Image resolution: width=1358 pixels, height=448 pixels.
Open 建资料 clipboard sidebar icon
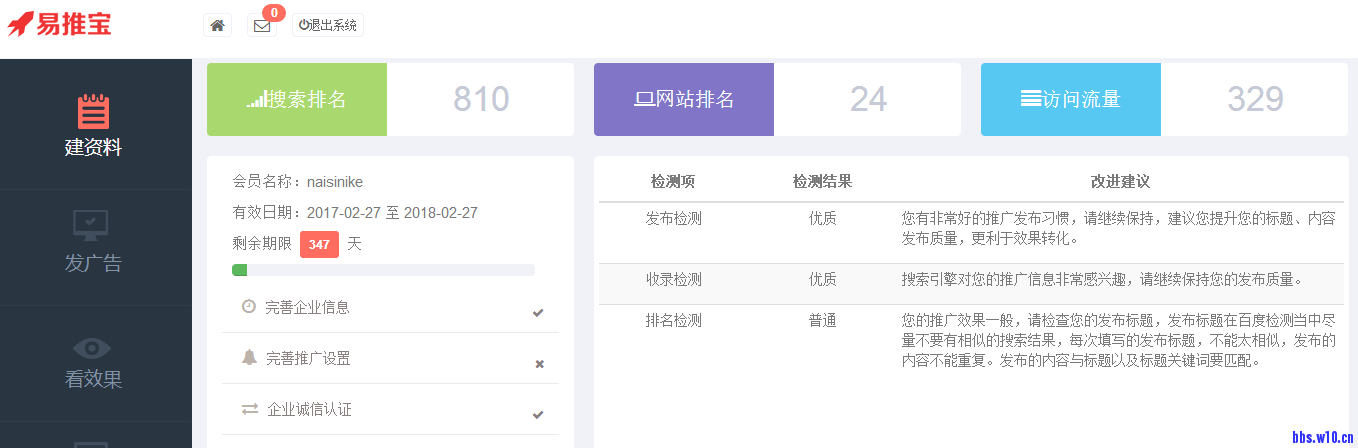click(93, 112)
